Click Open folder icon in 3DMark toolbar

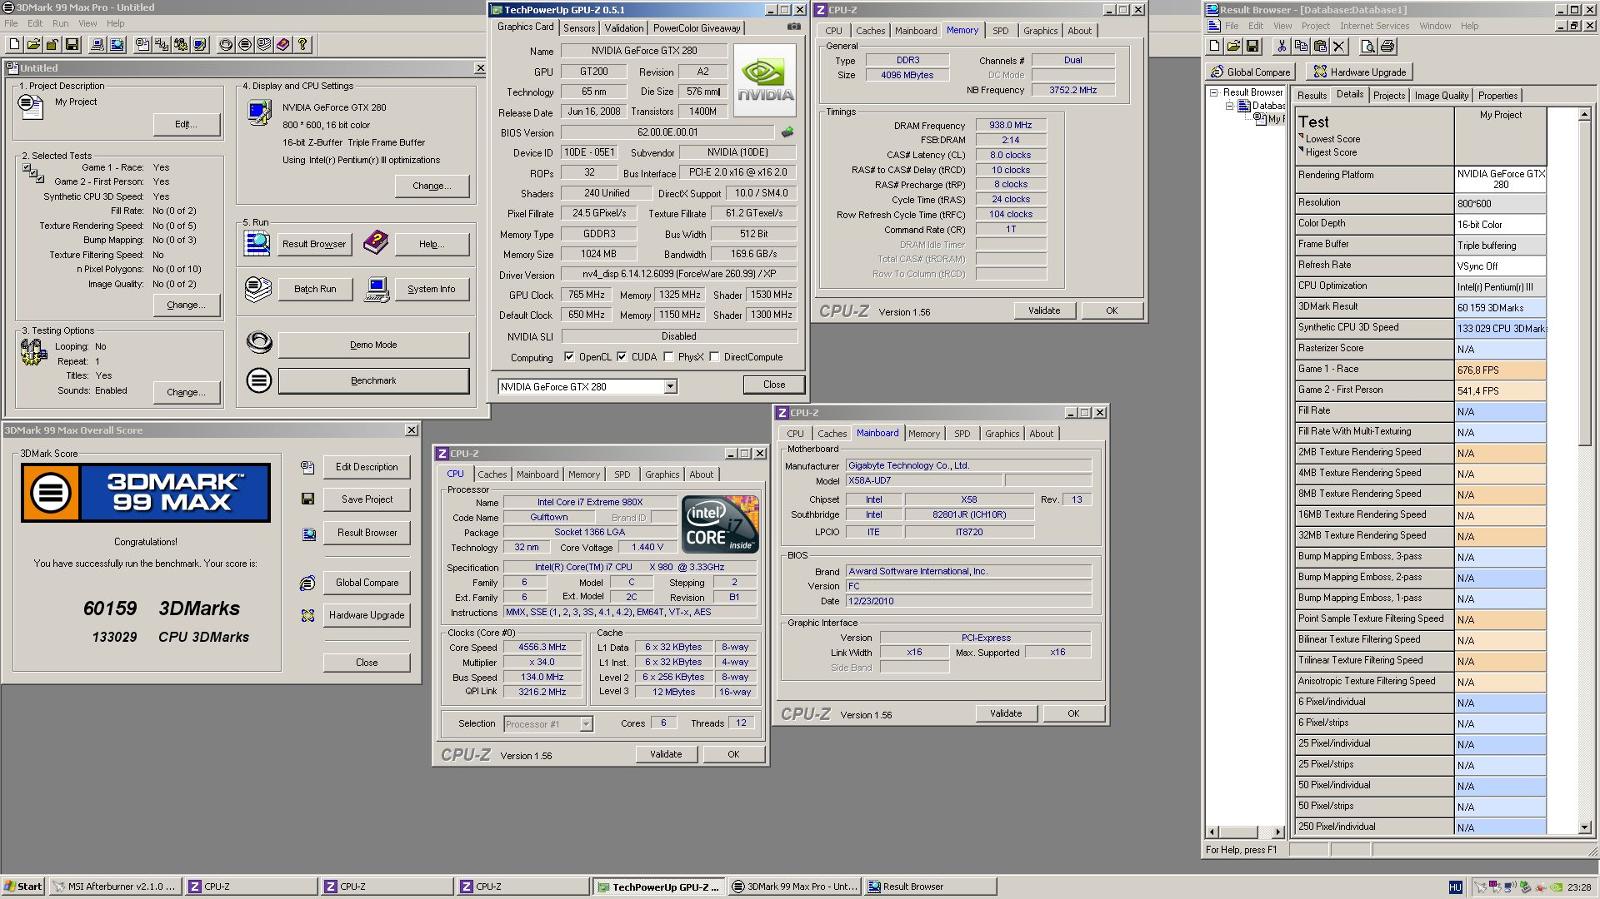tap(33, 45)
